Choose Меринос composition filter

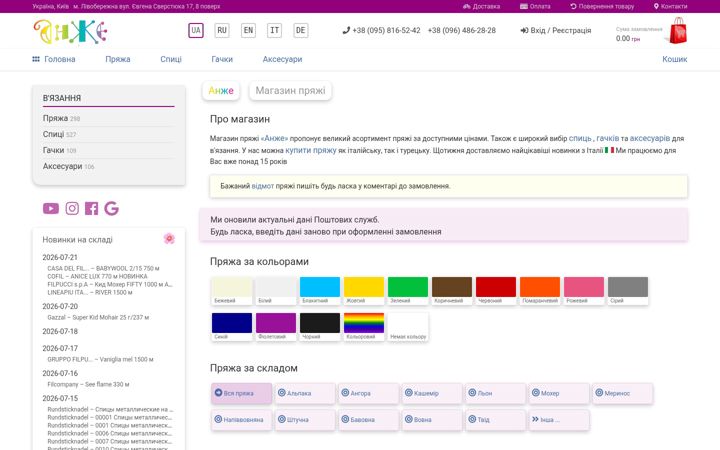point(622,394)
